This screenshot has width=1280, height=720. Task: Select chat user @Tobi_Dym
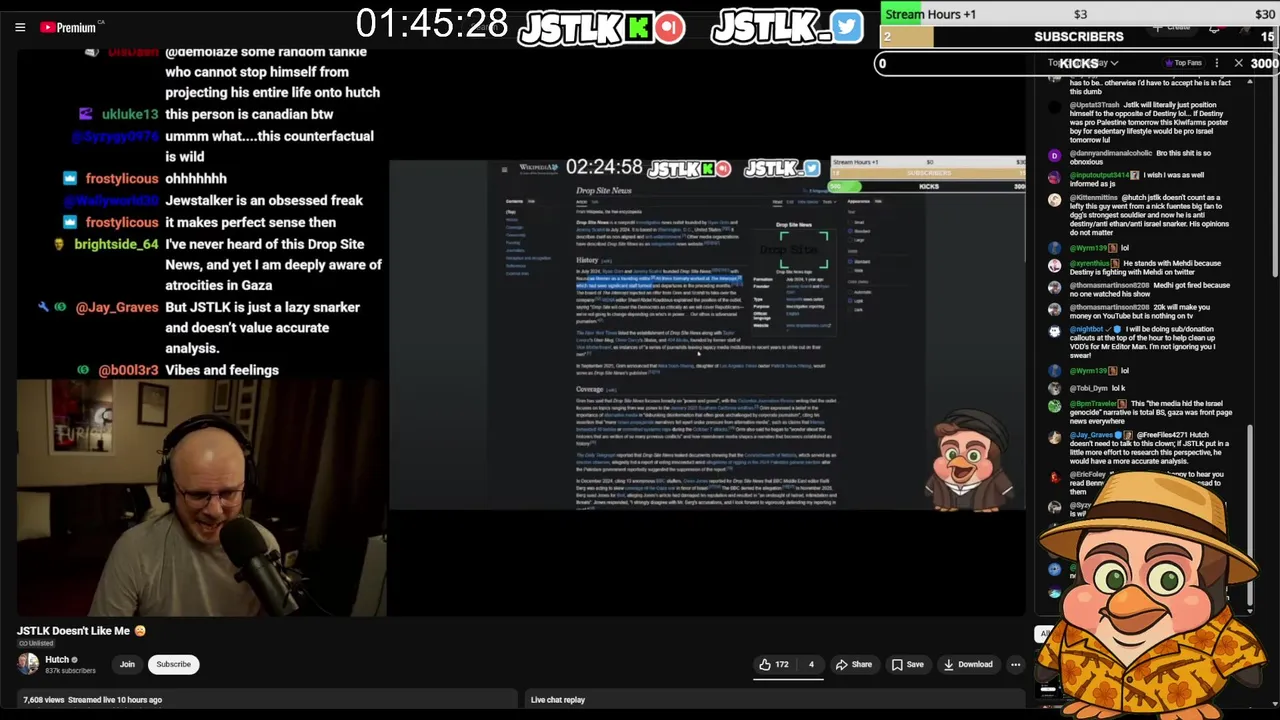[1088, 388]
